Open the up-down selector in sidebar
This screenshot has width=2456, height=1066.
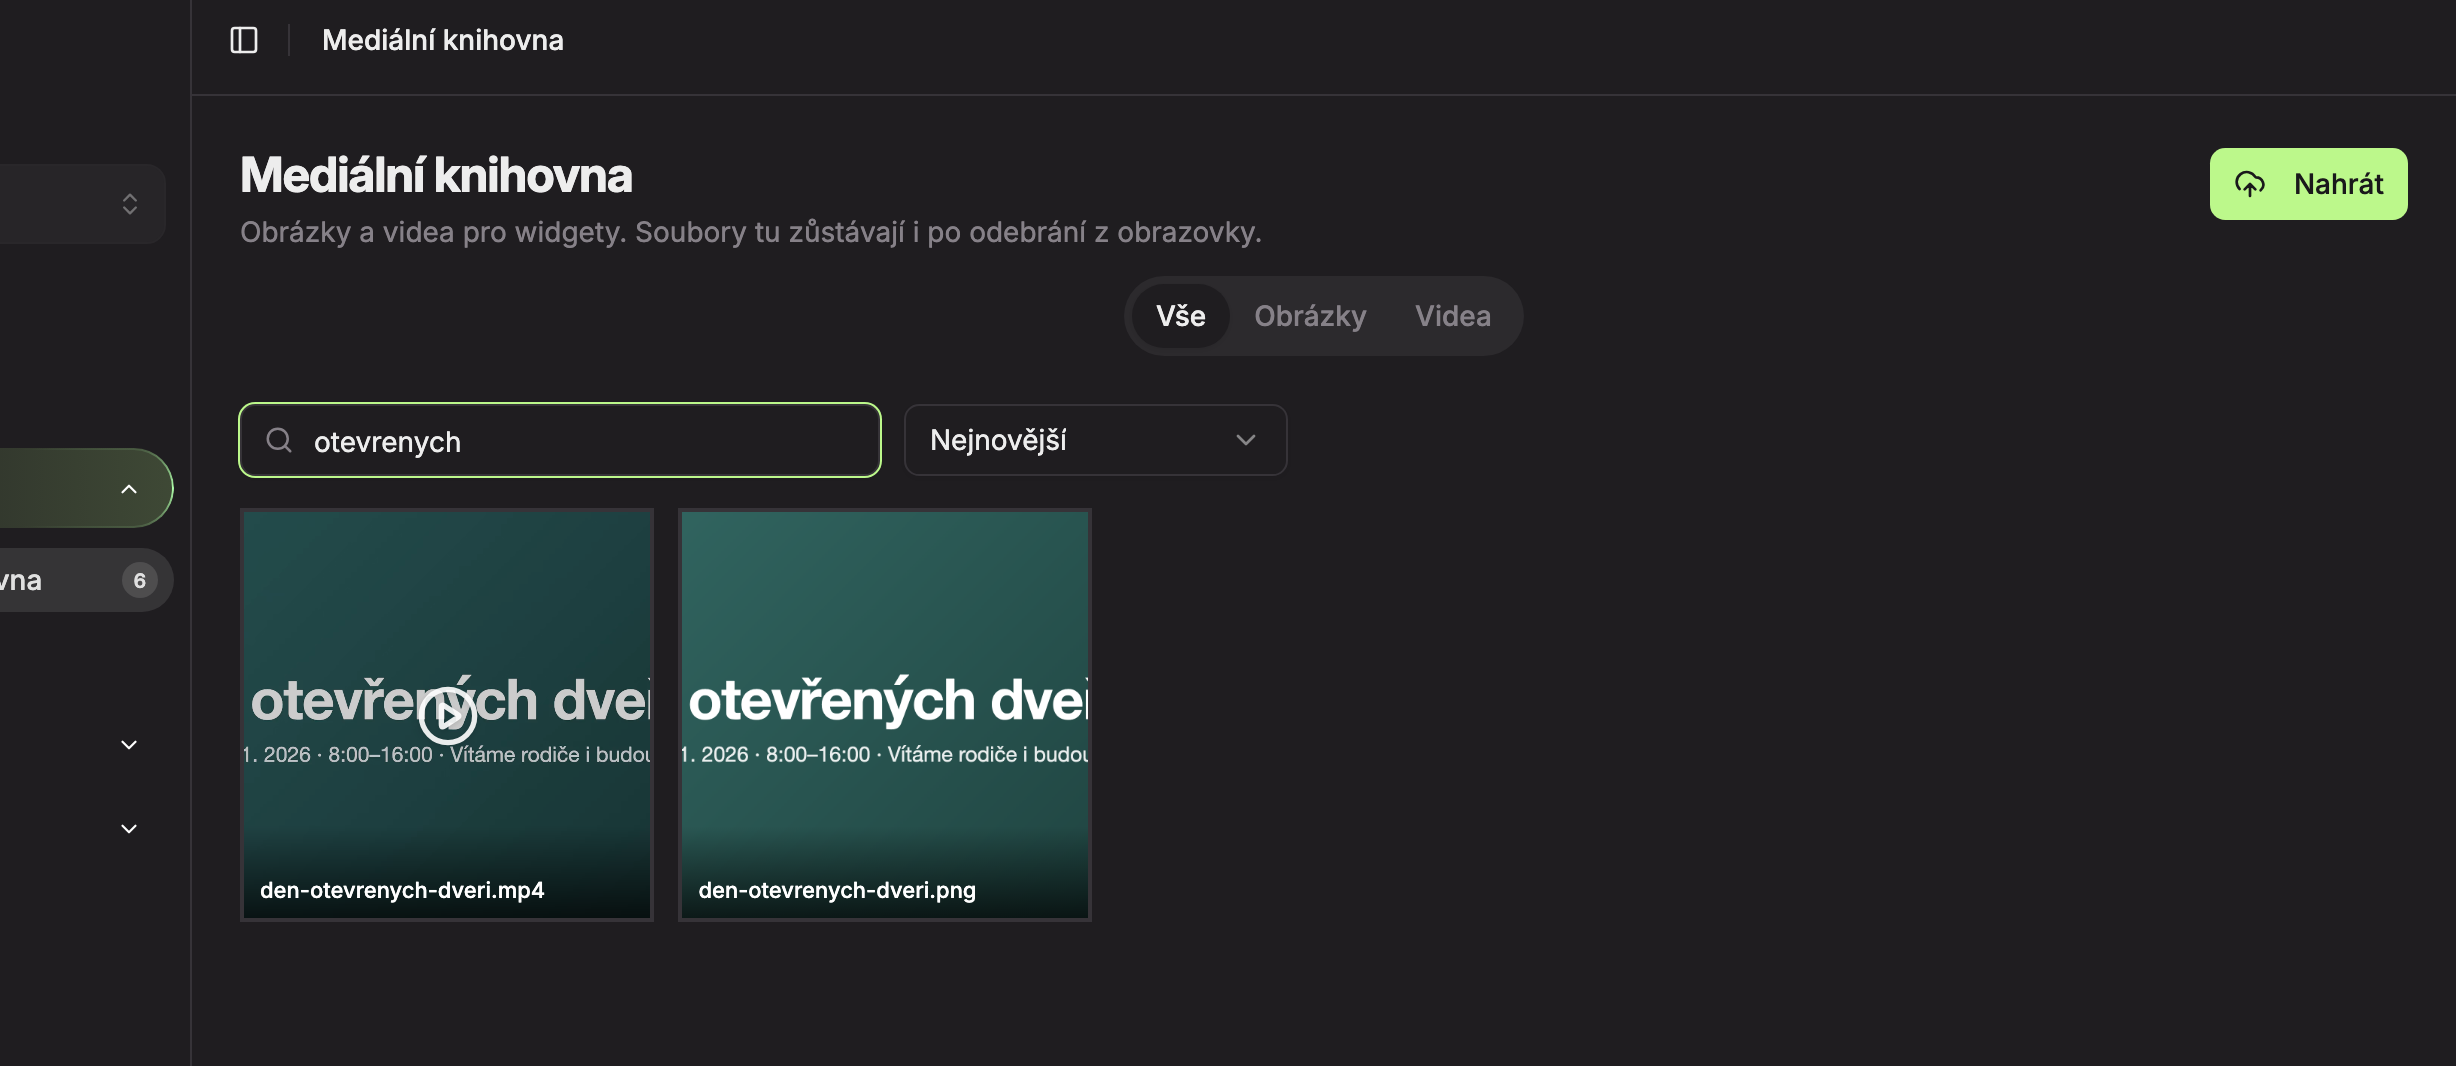pyautogui.click(x=129, y=204)
